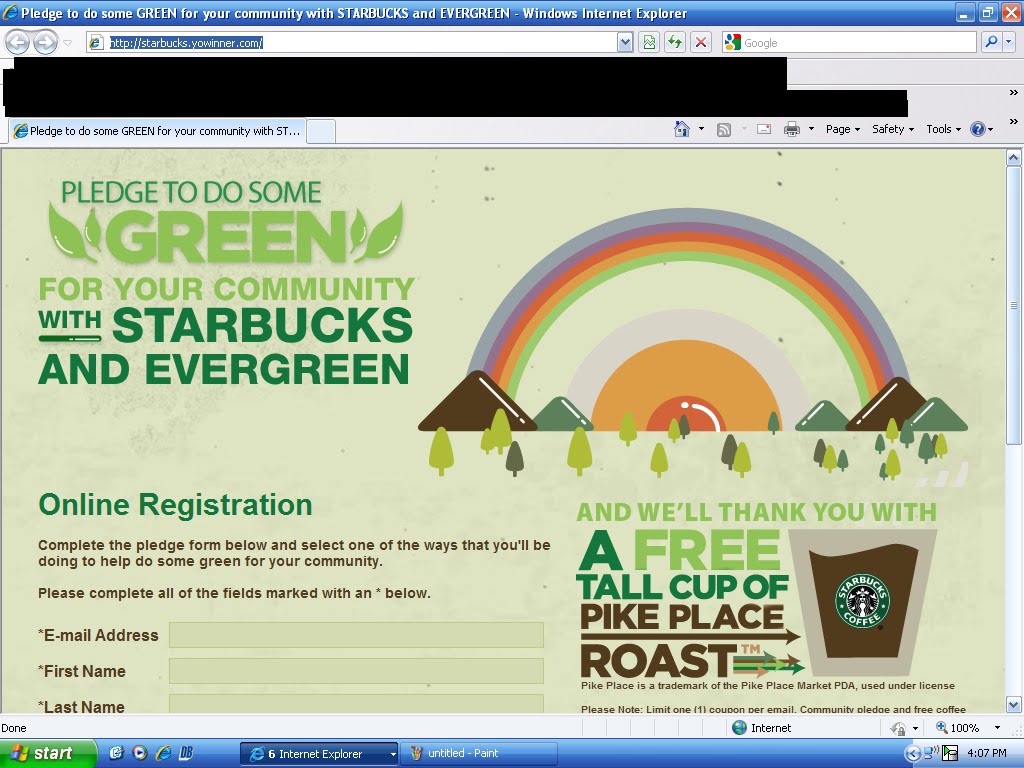Click the DB quick launch icon
Image resolution: width=1024 pixels, height=768 pixels.
[186, 753]
